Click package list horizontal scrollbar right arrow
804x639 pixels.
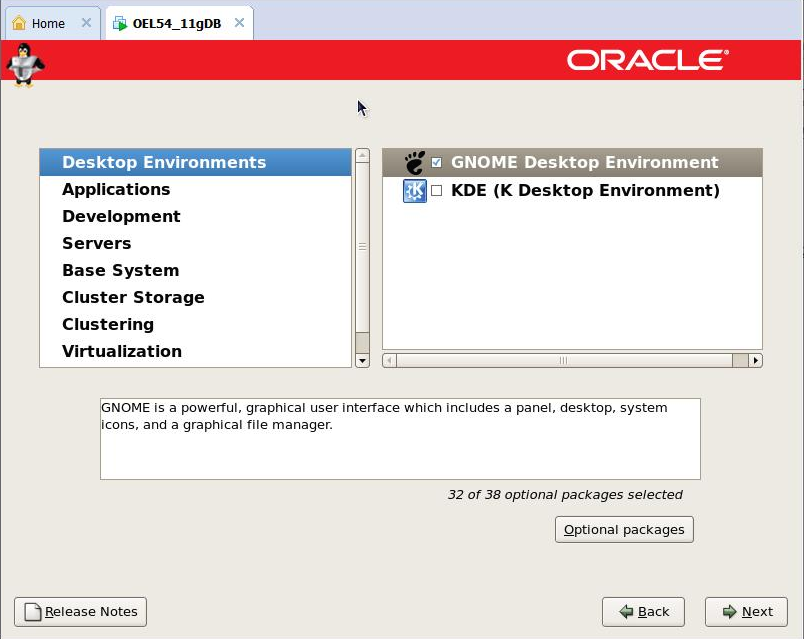[x=755, y=361]
